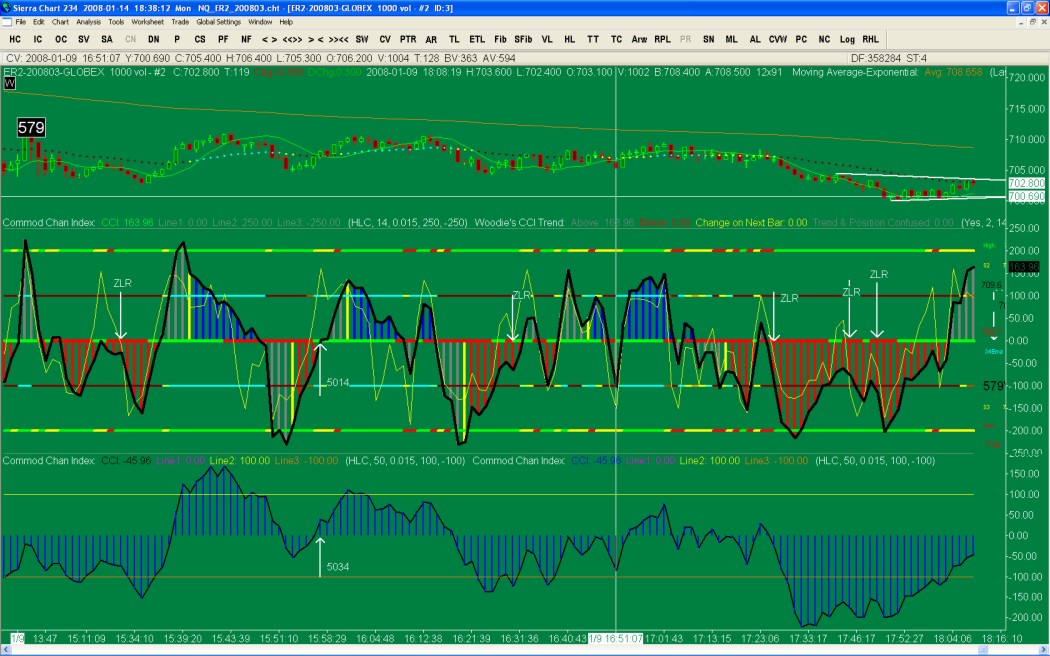This screenshot has width=1050, height=656.
Task: Click the AL toolbar button
Action: (755, 39)
